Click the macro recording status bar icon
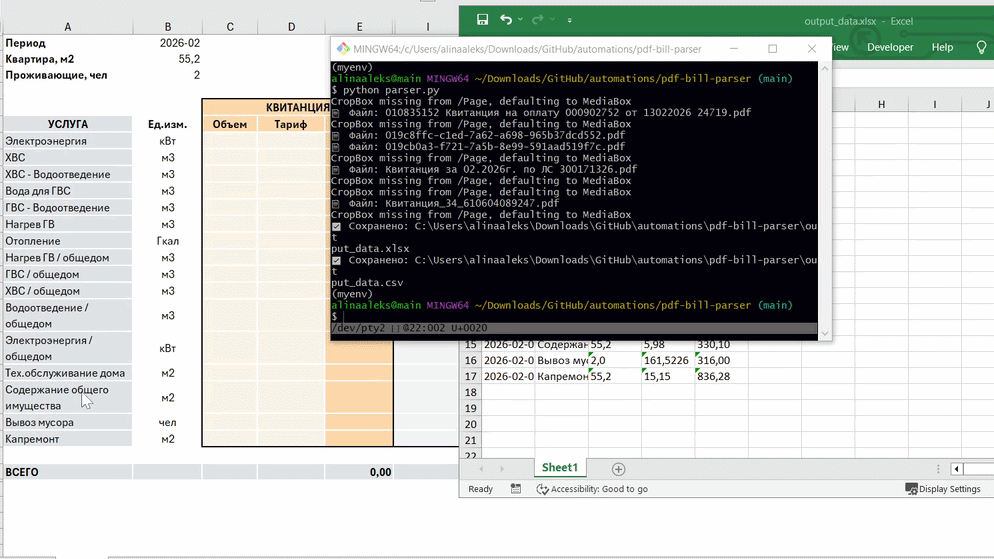The width and height of the screenshot is (994, 559). [x=516, y=489]
